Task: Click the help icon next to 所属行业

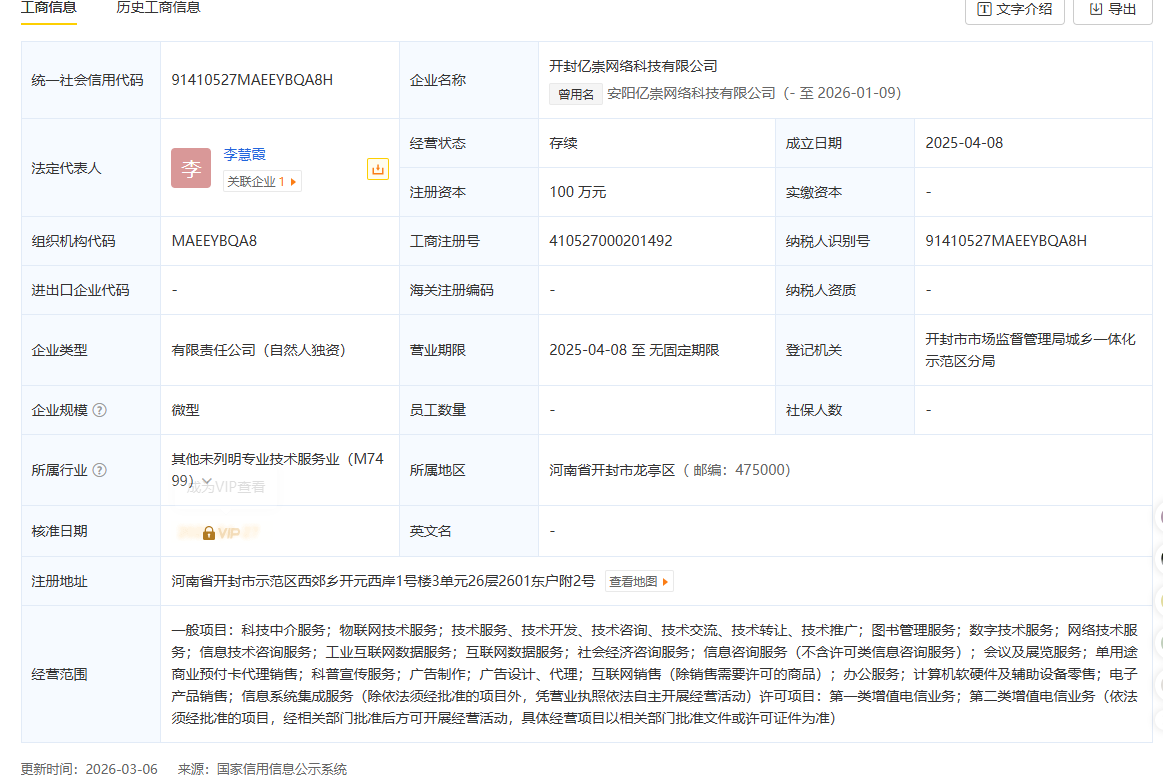Action: (100, 470)
